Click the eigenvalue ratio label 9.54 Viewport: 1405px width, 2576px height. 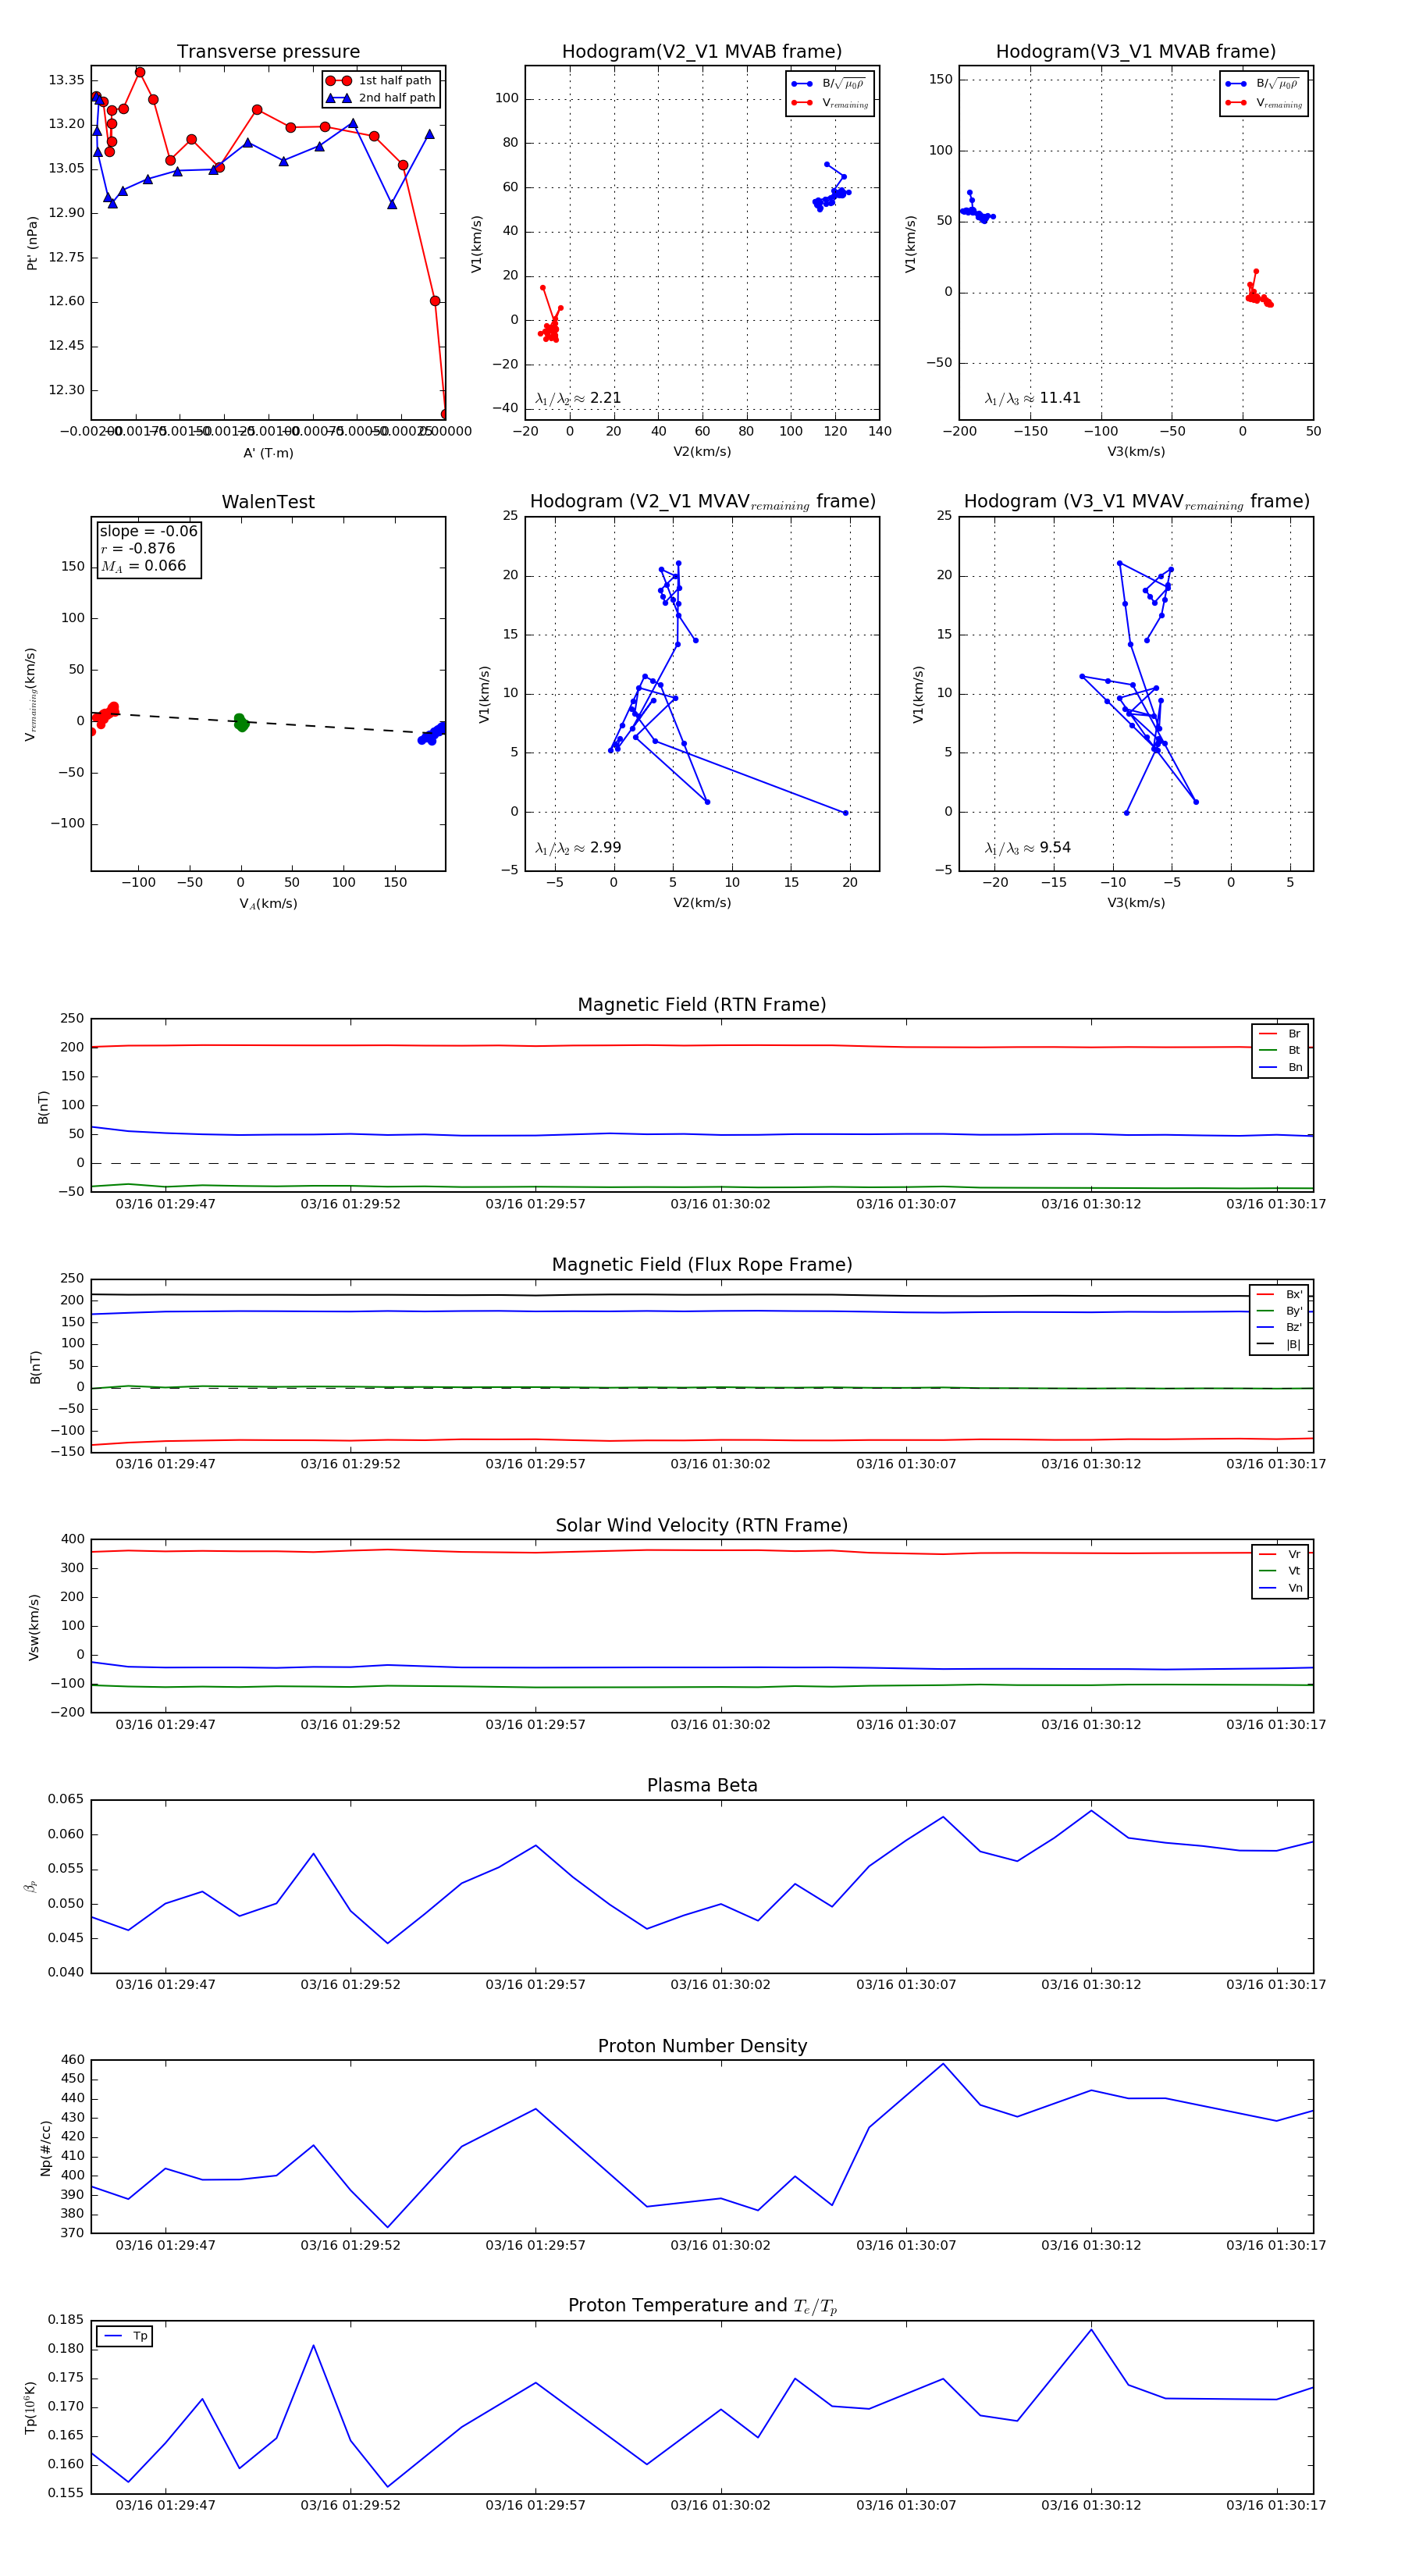tap(1027, 848)
